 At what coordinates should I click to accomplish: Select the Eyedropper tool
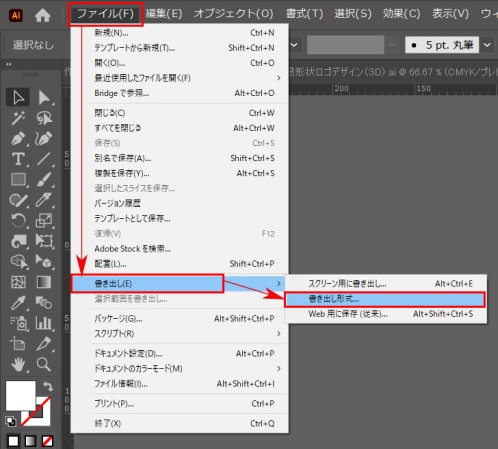tap(18, 302)
